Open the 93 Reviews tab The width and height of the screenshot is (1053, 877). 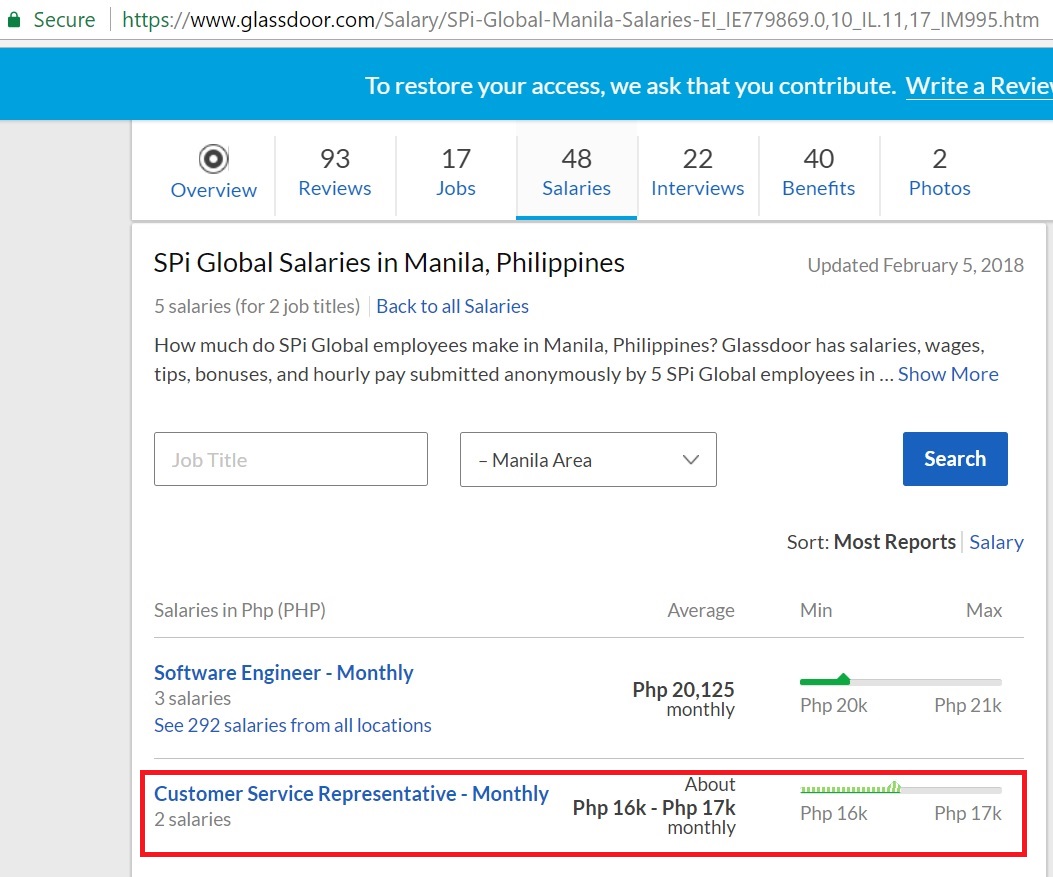coord(334,173)
